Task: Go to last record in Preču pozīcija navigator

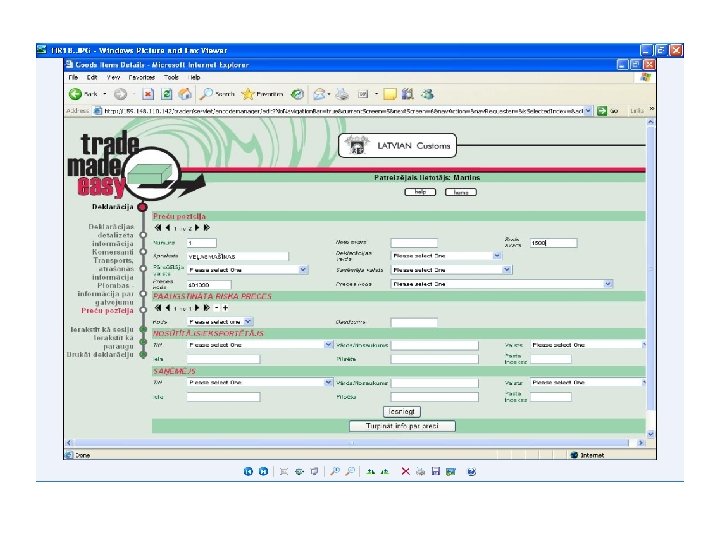Action: pyautogui.click(x=207, y=227)
